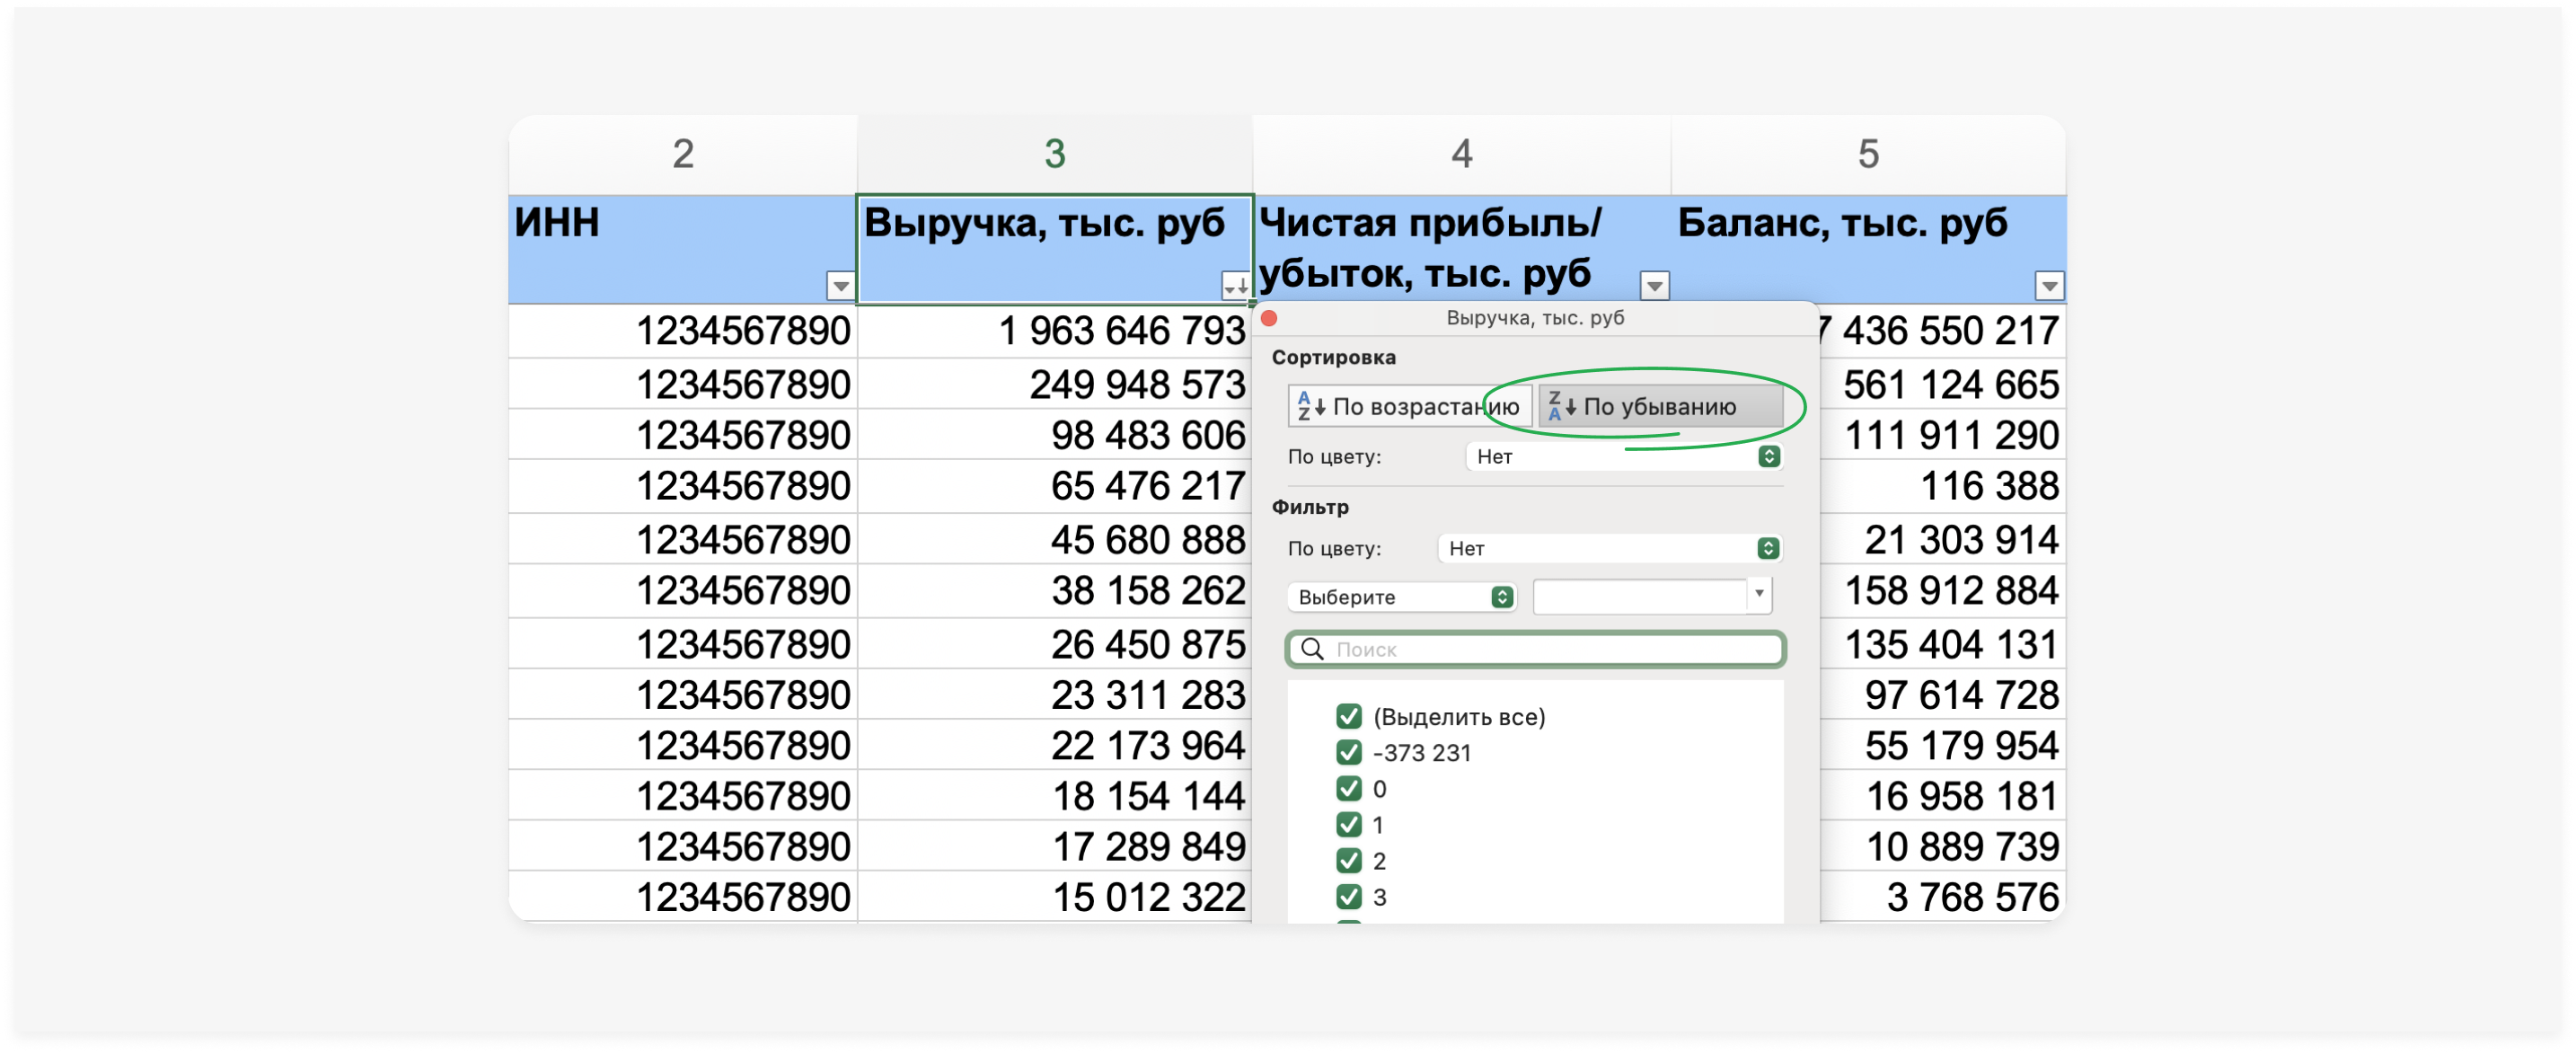Screen dimensions: 2576x1053
Task: Select balance cell 97 614 728
Action: click(x=1943, y=694)
